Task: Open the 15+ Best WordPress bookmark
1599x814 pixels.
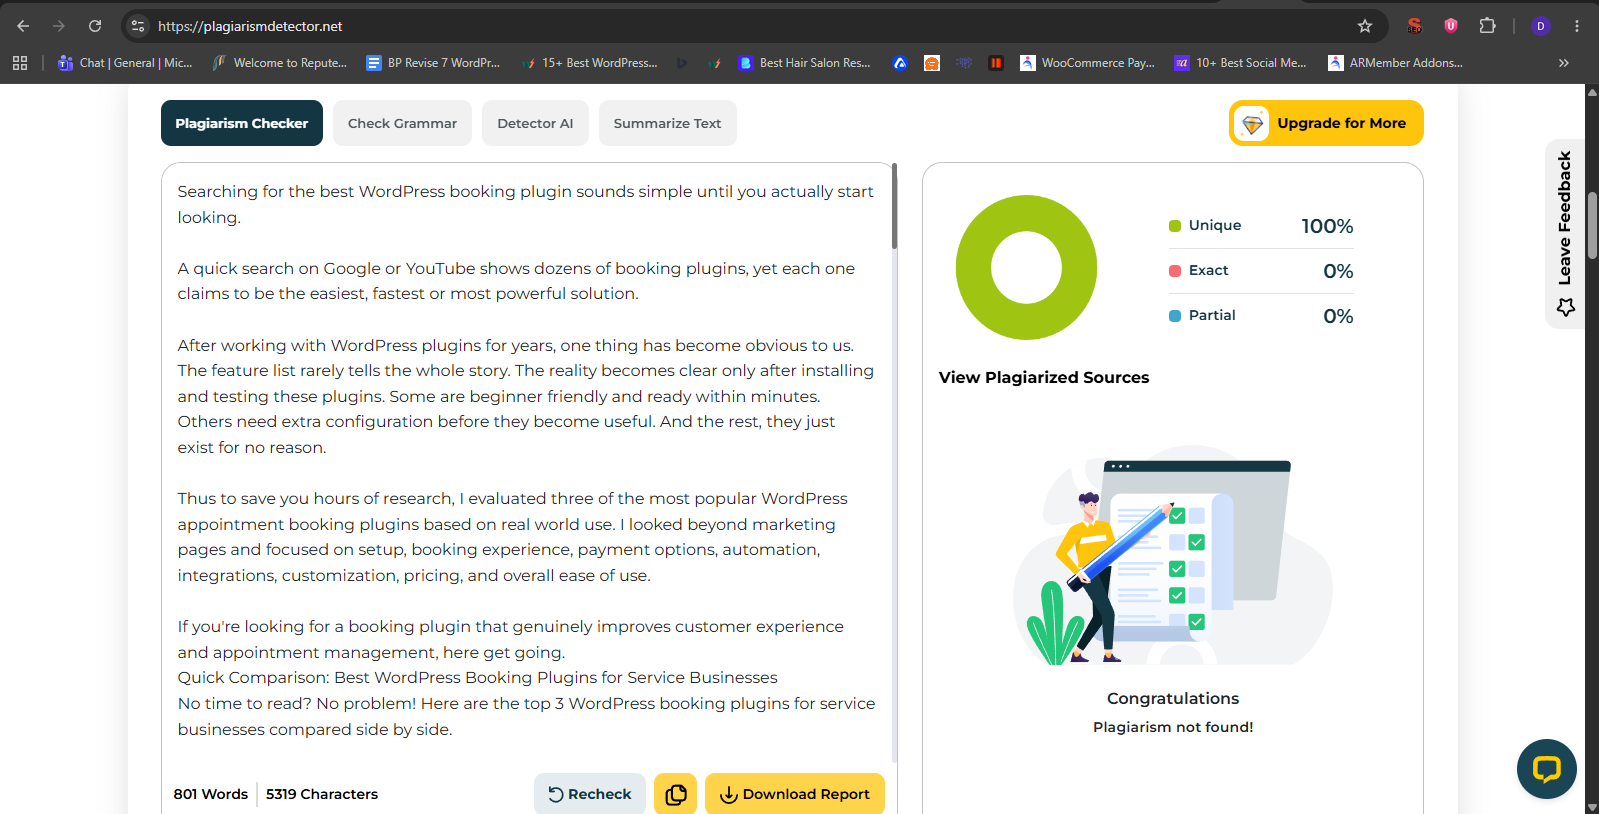Action: coord(589,63)
